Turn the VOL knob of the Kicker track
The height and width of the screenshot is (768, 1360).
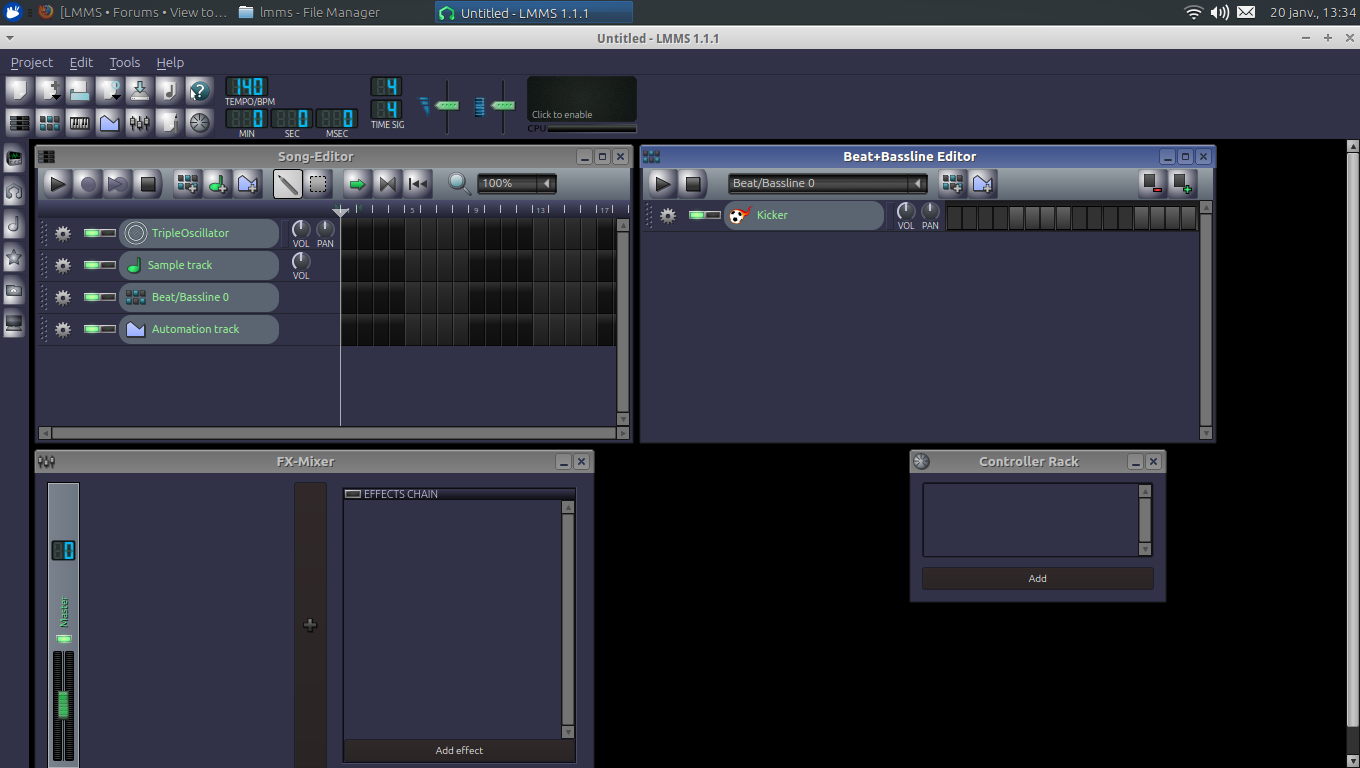pos(905,211)
